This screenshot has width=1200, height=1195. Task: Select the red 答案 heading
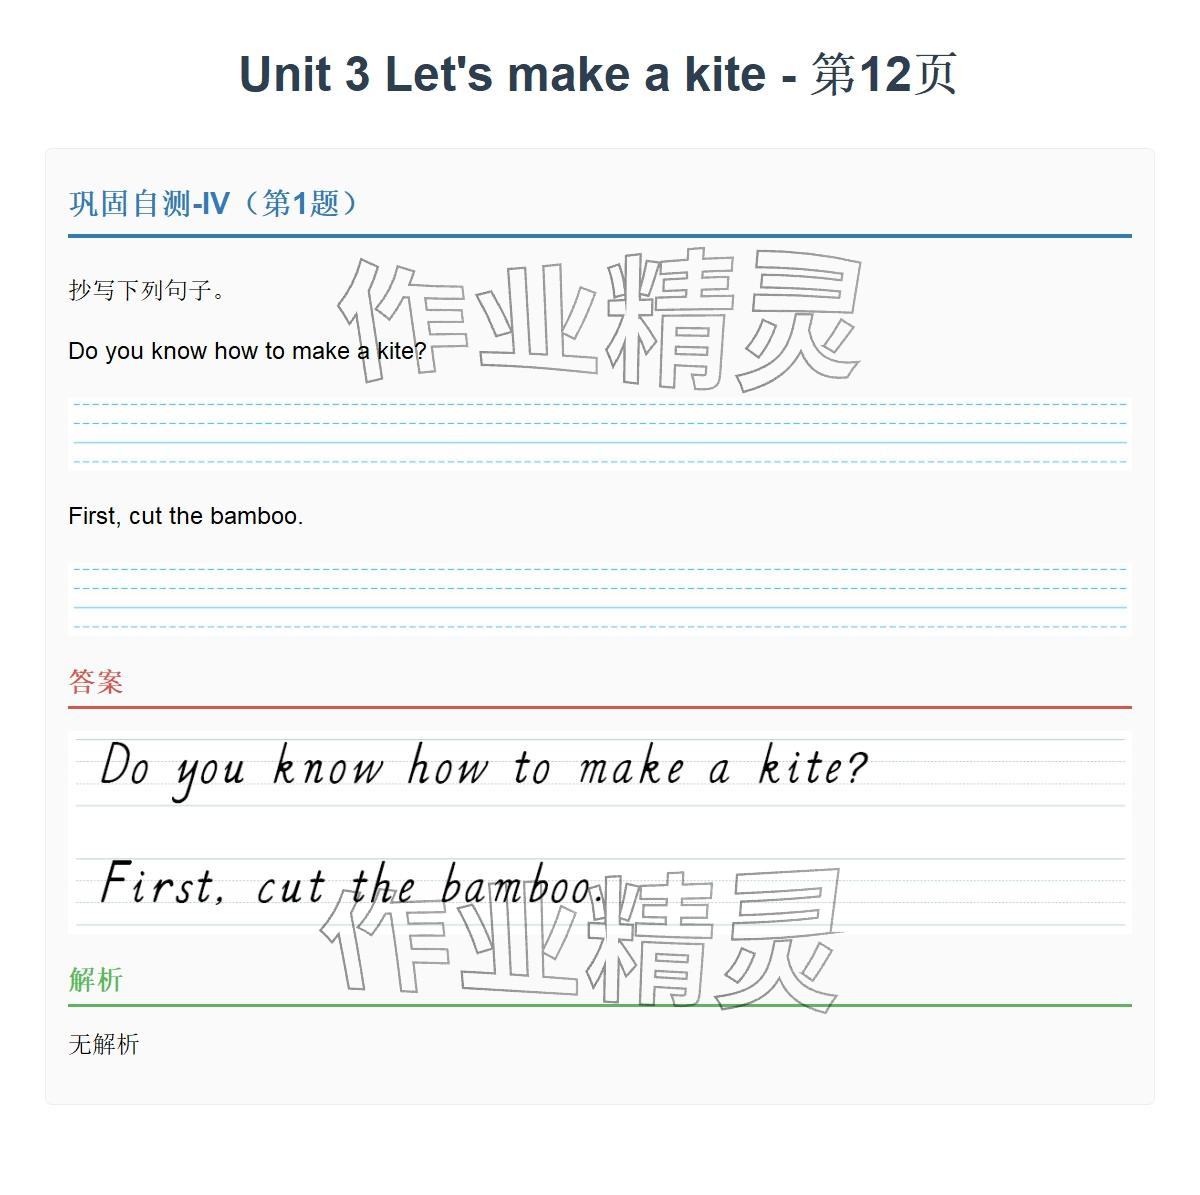point(96,682)
